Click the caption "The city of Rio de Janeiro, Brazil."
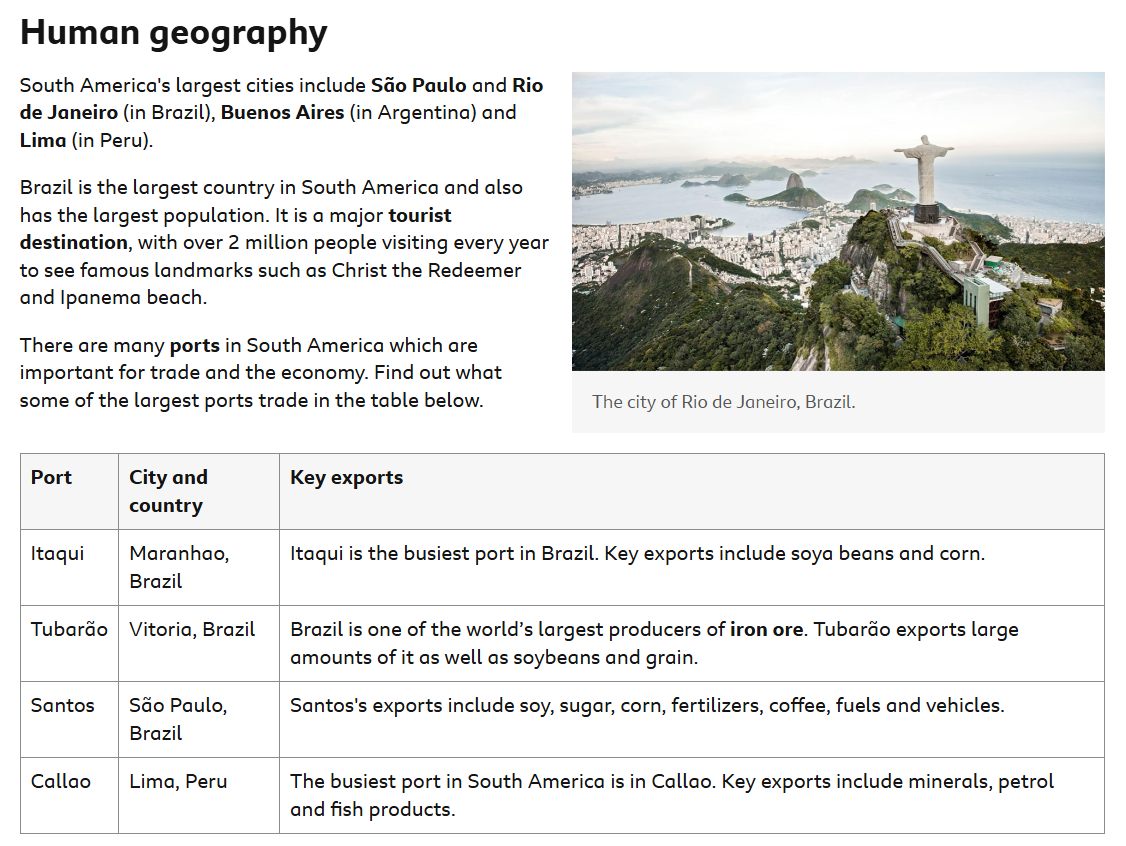The width and height of the screenshot is (1126, 846). (723, 401)
